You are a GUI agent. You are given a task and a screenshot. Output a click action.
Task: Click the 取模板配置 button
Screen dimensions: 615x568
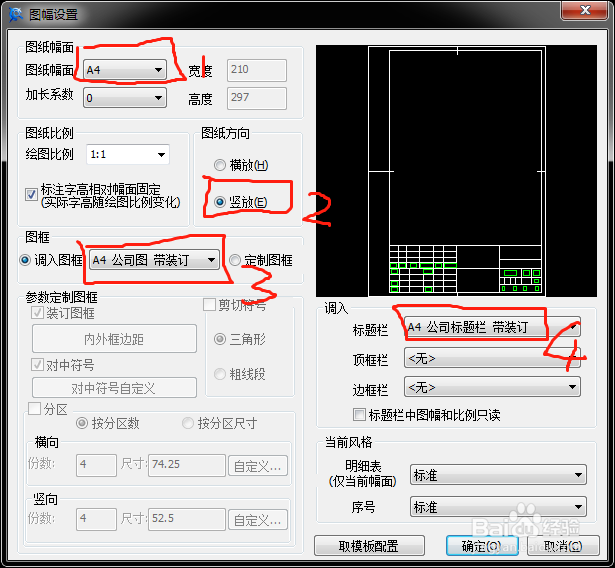[369, 546]
